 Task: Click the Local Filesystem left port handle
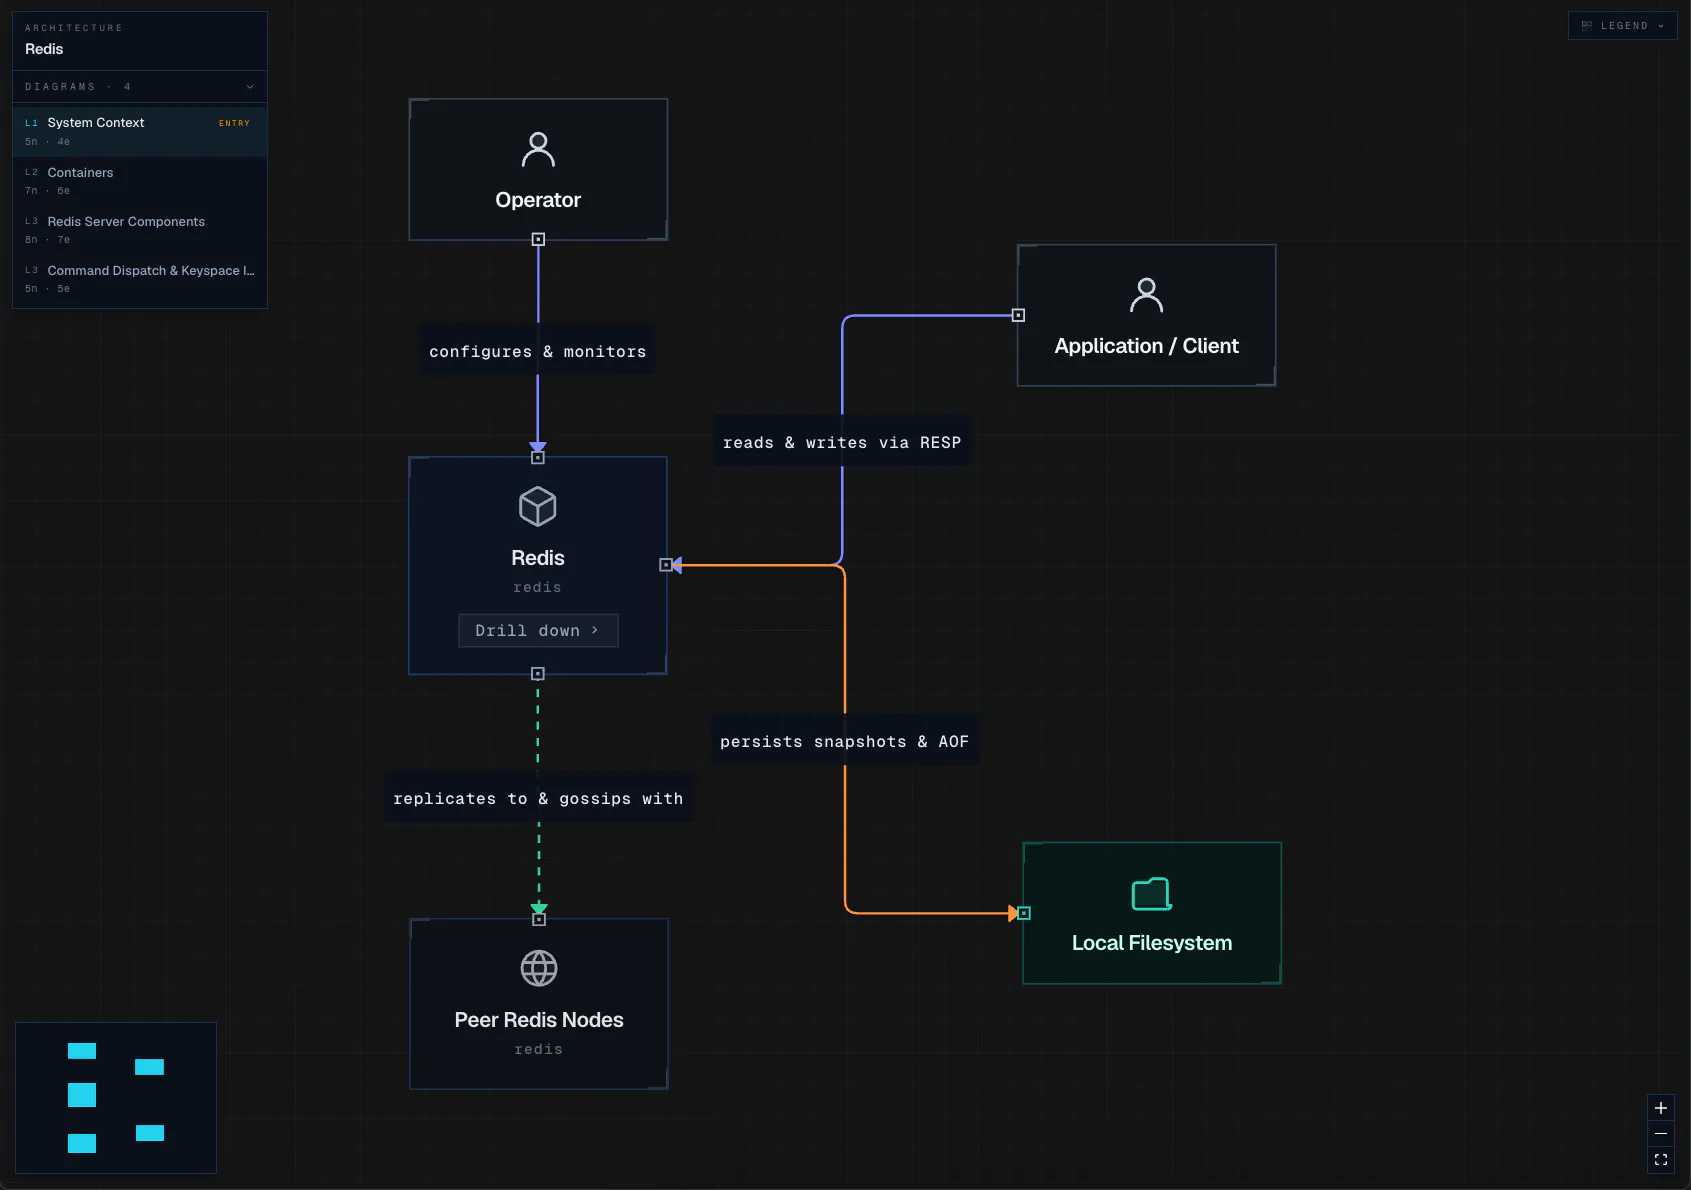pyautogui.click(x=1024, y=913)
